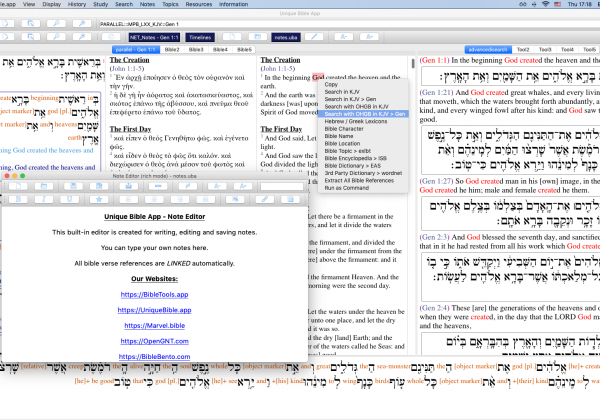This screenshot has width=600, height=420.
Task: Select Bible Location in context menu
Action: pos(363,143)
